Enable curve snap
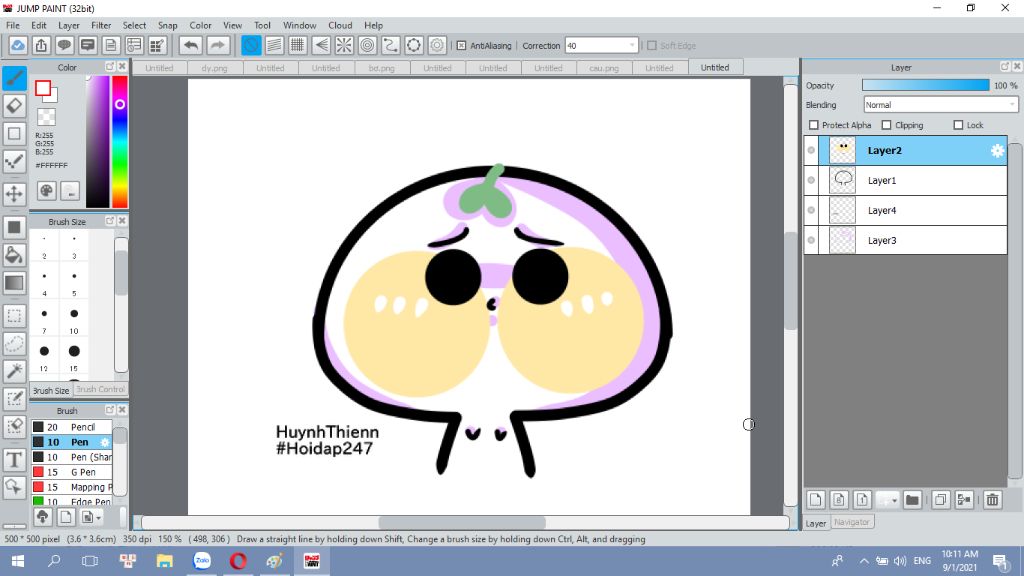This screenshot has width=1024, height=576. 391,45
